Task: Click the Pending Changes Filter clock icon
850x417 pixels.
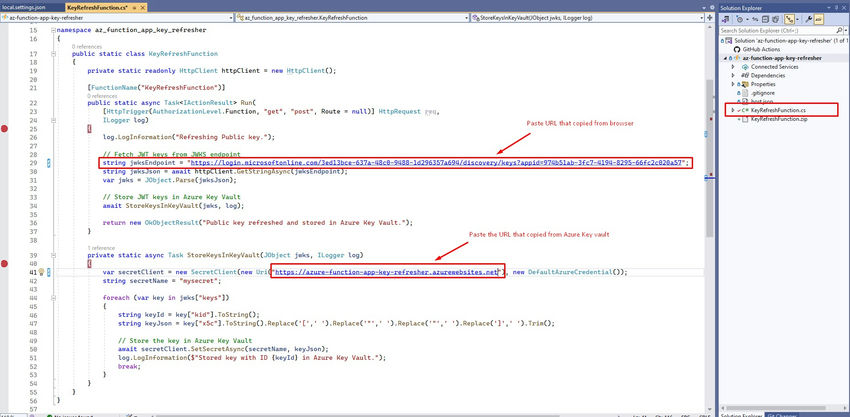Action: 739,20
